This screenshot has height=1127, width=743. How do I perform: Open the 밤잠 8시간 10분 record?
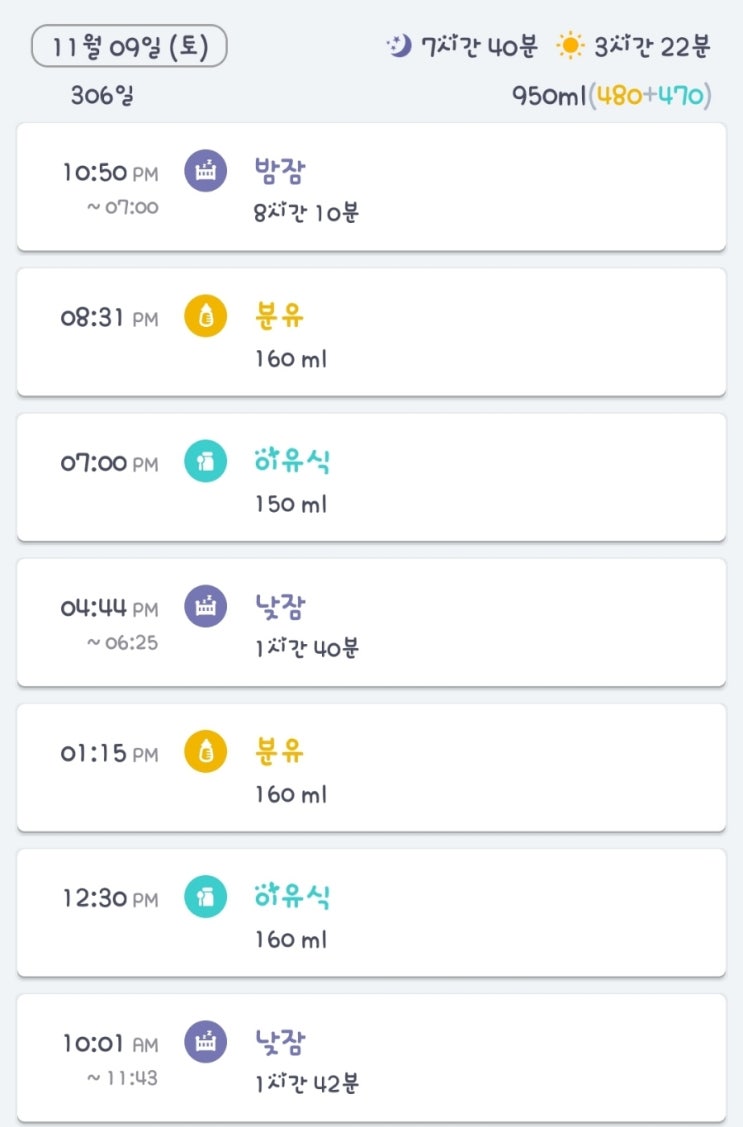click(450, 188)
